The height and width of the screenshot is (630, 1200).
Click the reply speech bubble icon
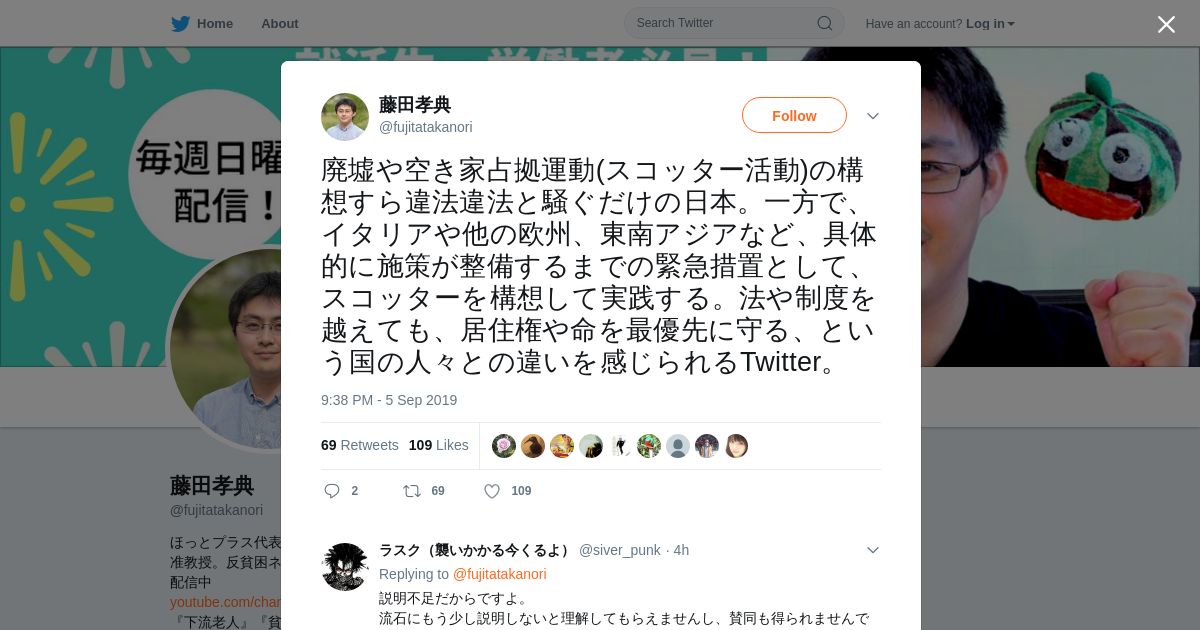pos(332,491)
